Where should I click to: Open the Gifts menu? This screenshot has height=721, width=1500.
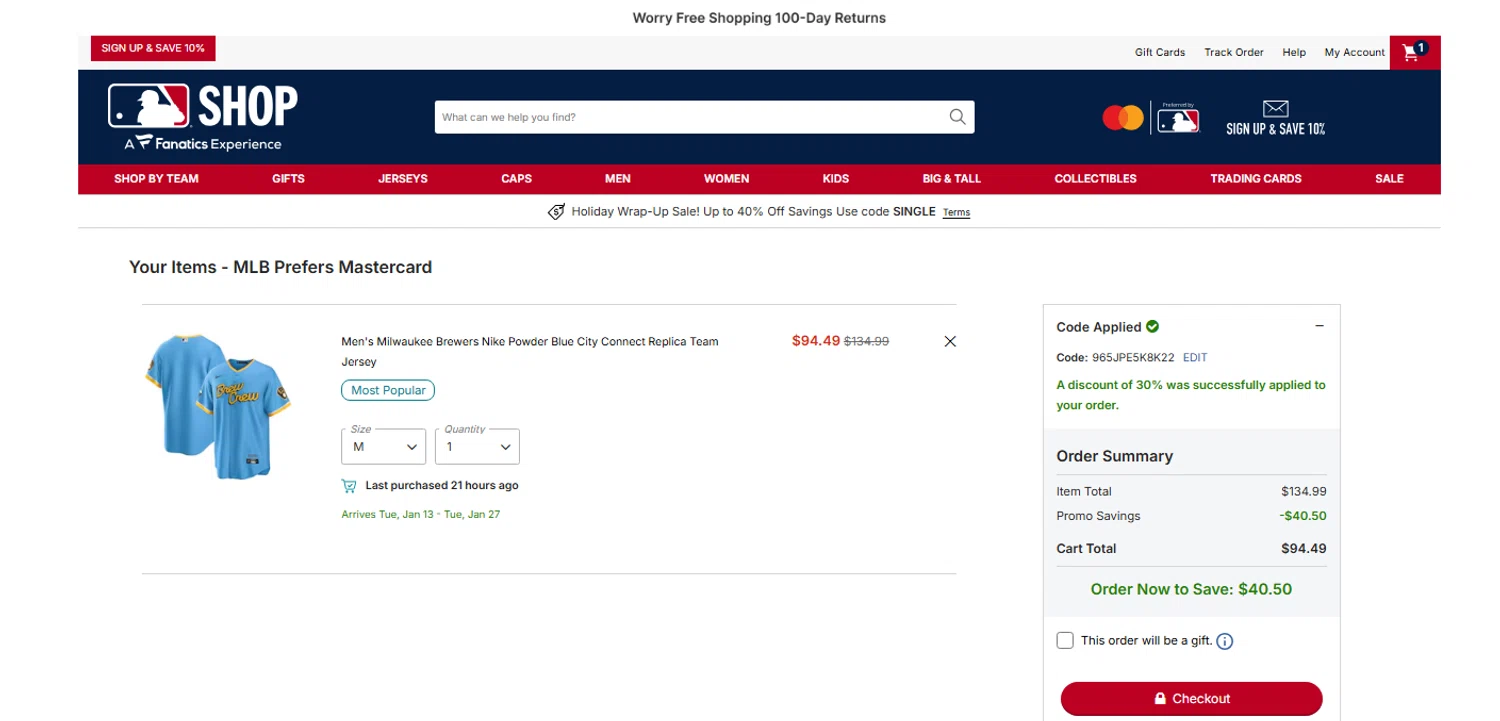click(288, 179)
